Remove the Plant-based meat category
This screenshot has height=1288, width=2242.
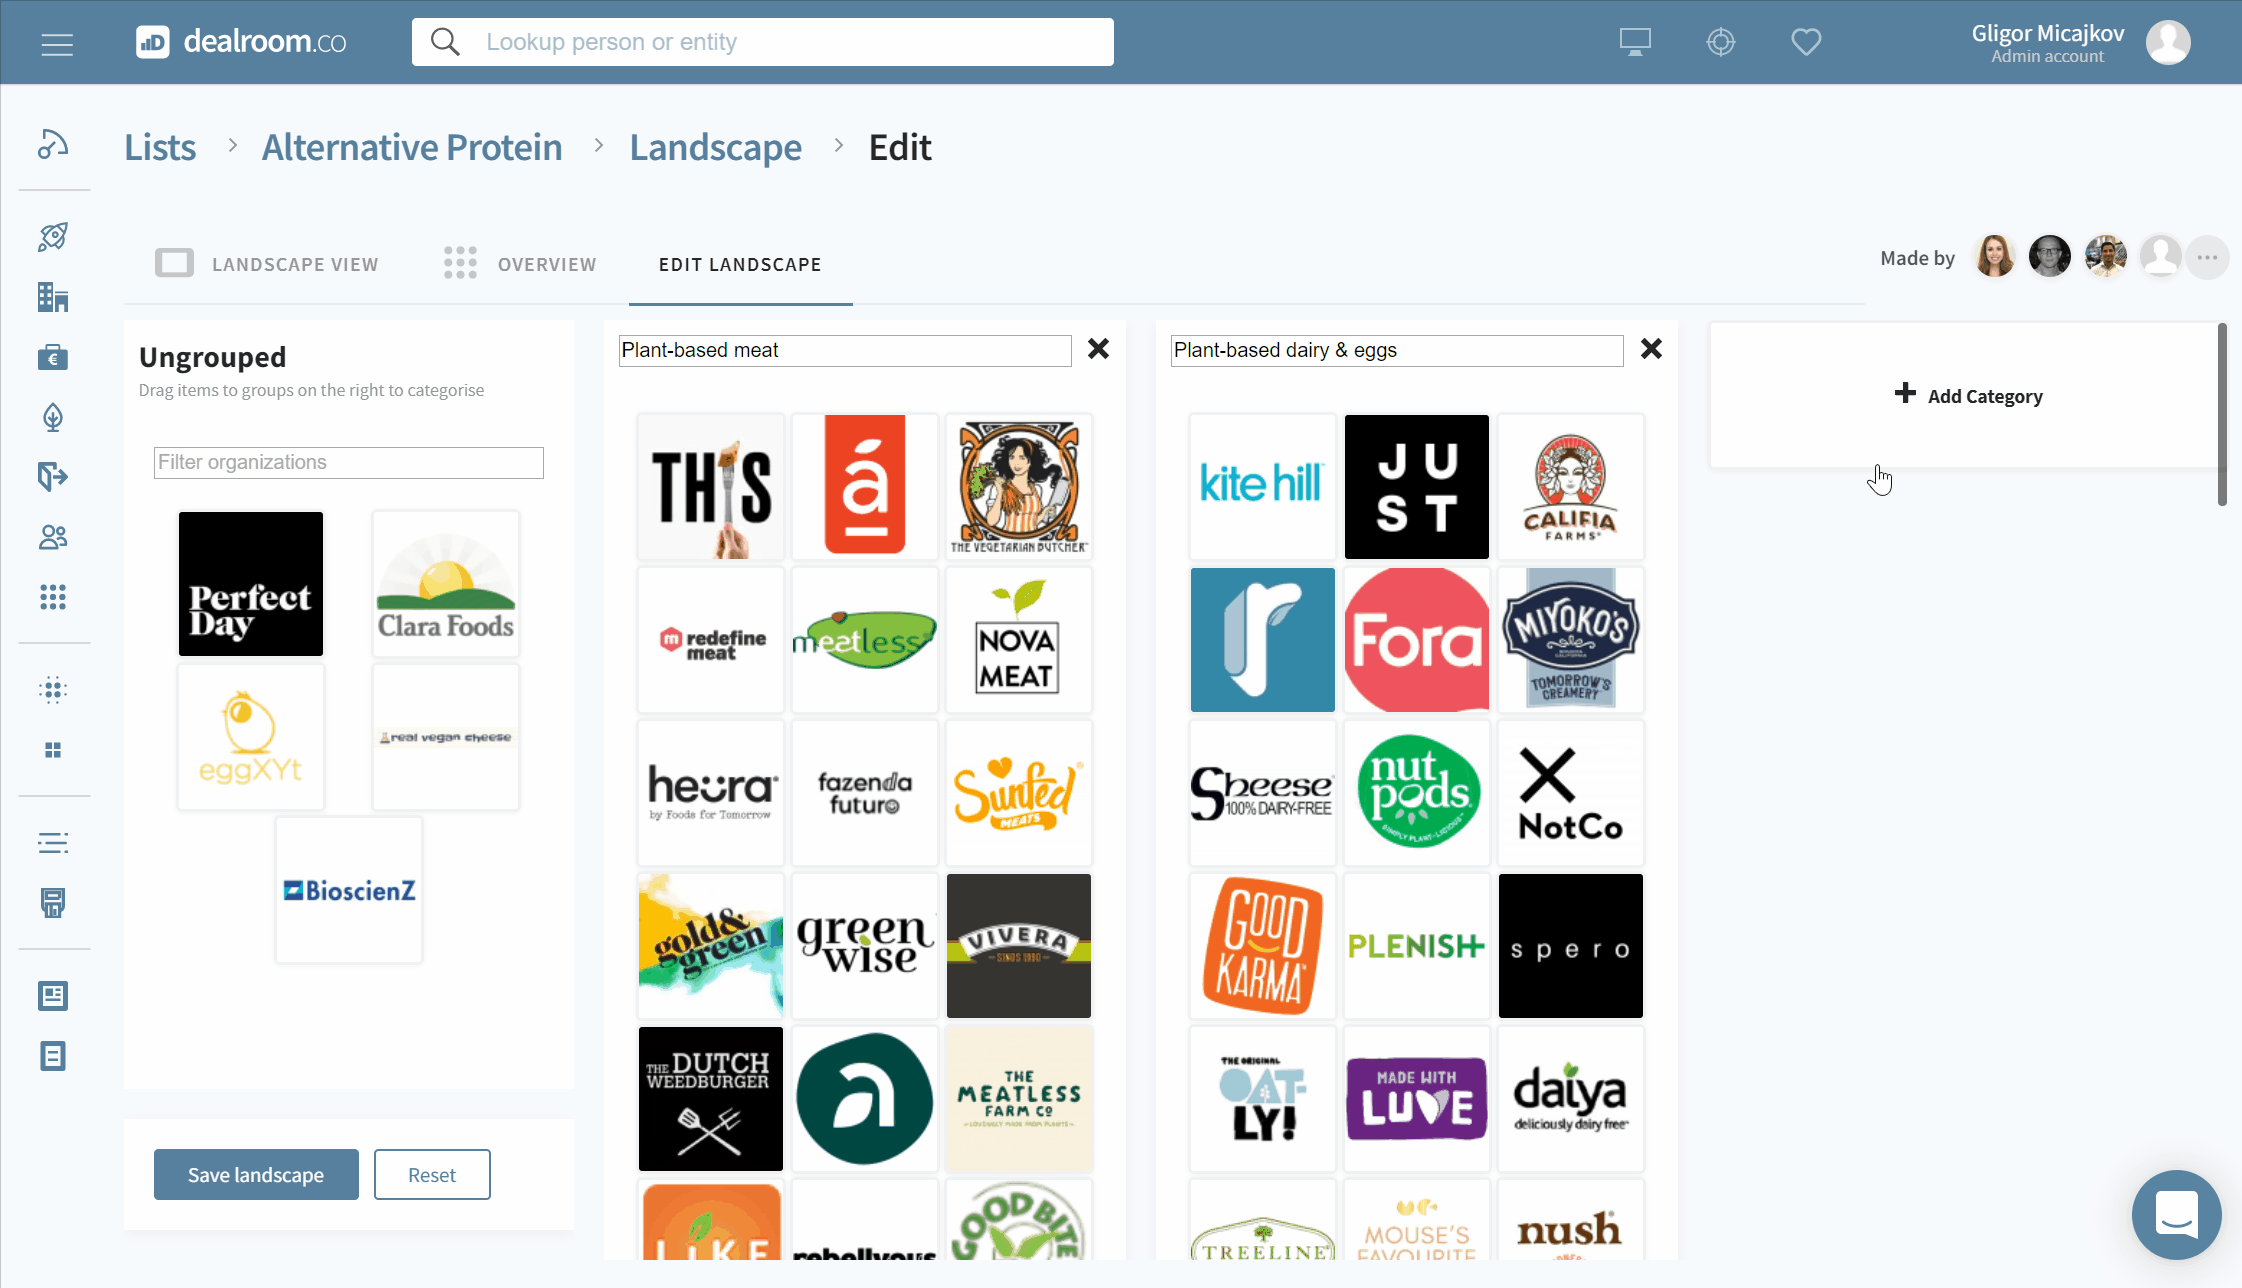point(1098,349)
